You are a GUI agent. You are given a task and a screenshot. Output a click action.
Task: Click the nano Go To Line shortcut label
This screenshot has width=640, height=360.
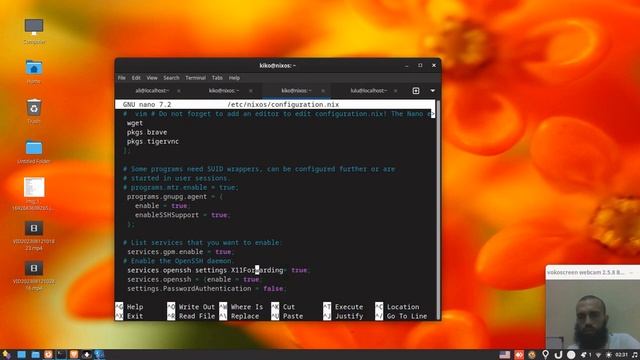tap(407, 316)
